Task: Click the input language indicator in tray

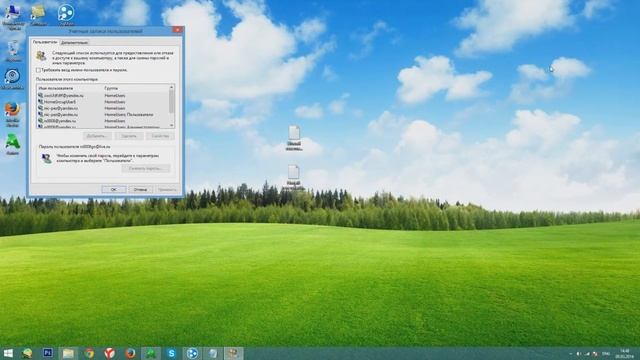Action: tap(606, 353)
